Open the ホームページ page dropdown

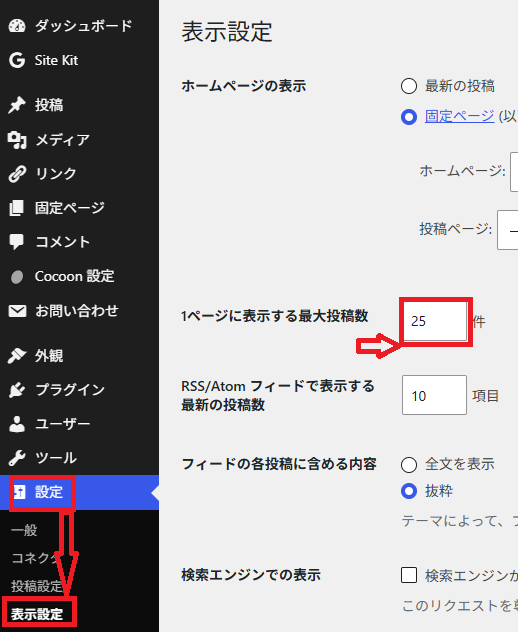tap(514, 172)
